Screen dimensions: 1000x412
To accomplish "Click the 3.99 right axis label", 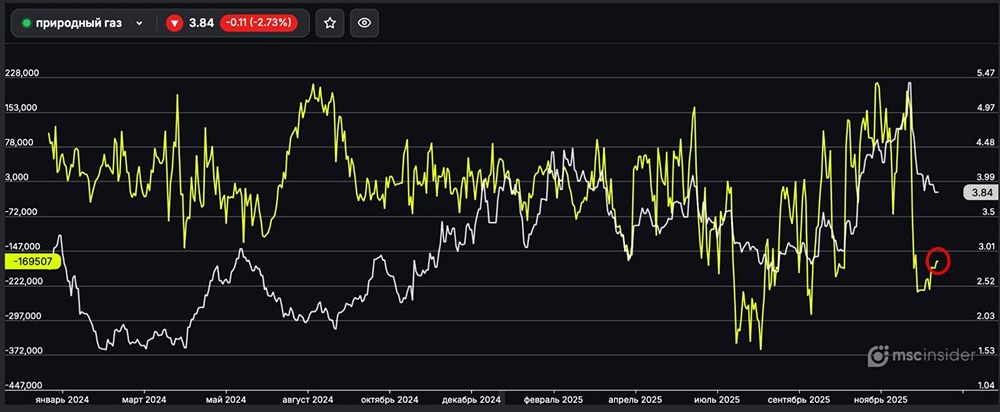I will click(x=985, y=177).
